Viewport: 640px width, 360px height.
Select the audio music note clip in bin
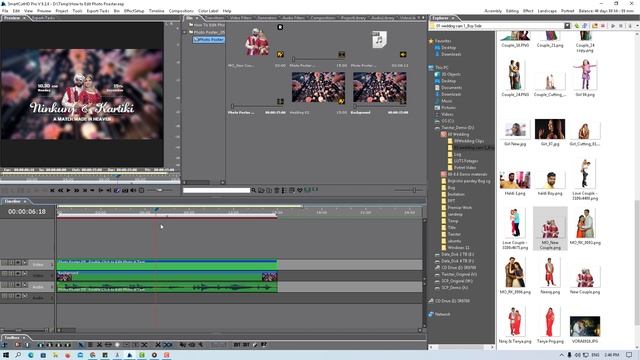(379, 40)
